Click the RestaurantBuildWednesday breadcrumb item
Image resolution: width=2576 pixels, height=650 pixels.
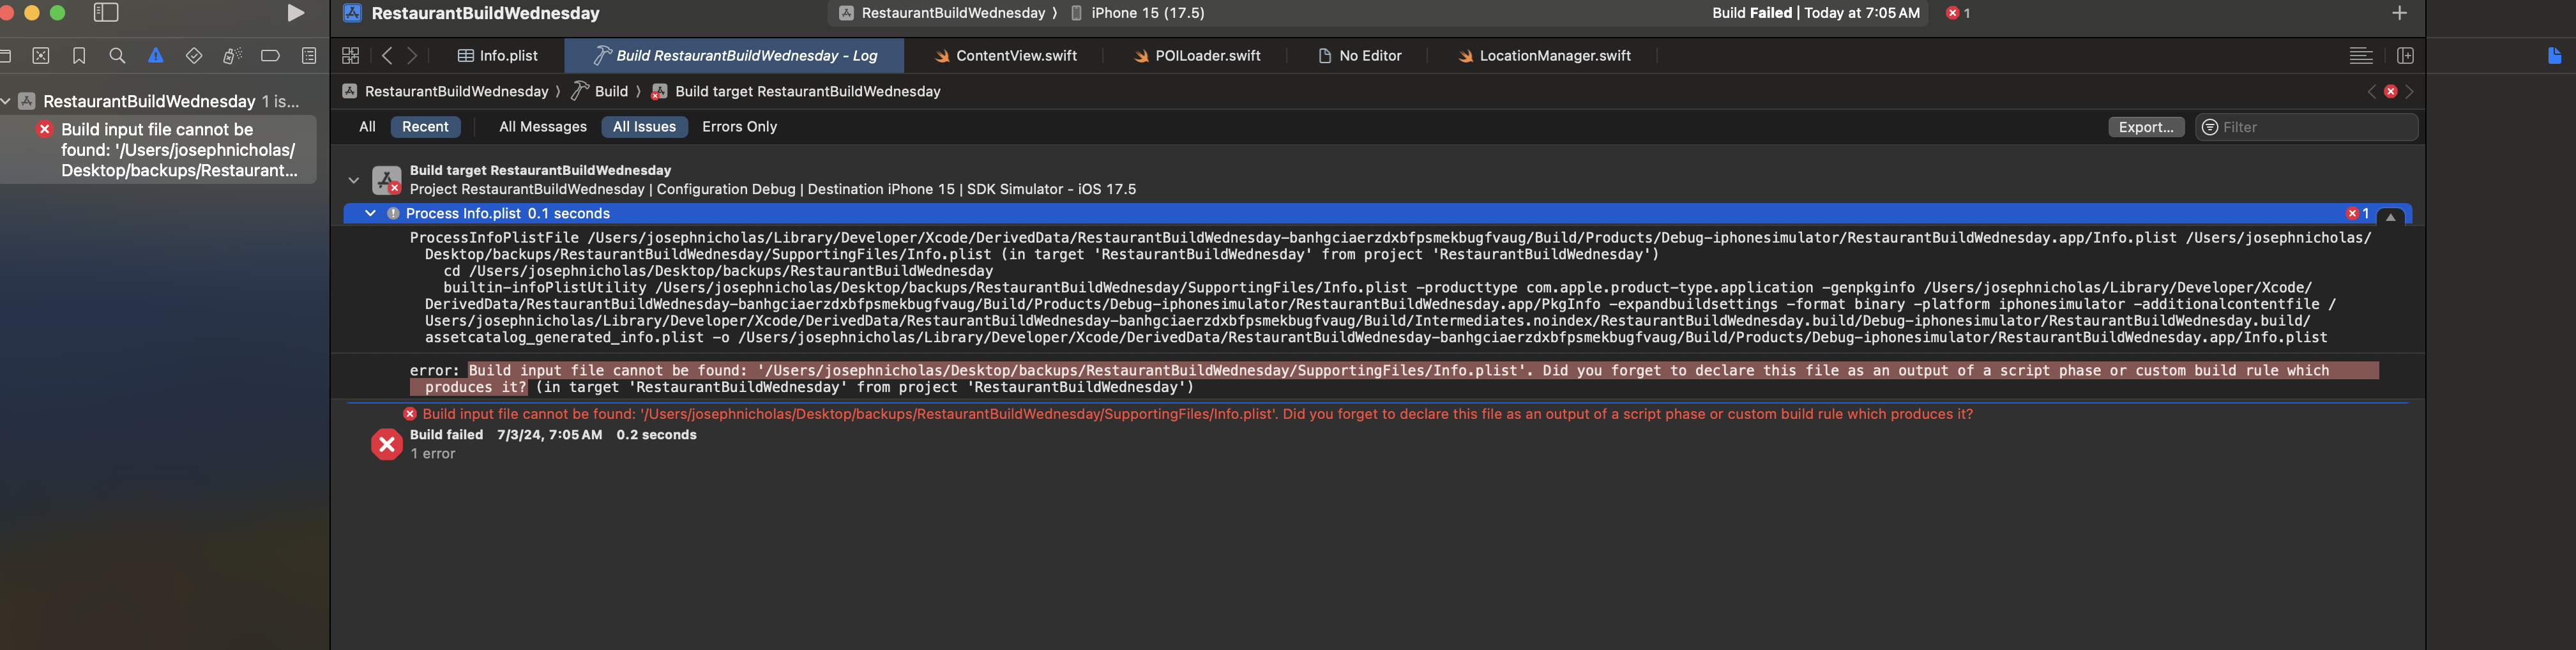pyautogui.click(x=446, y=91)
